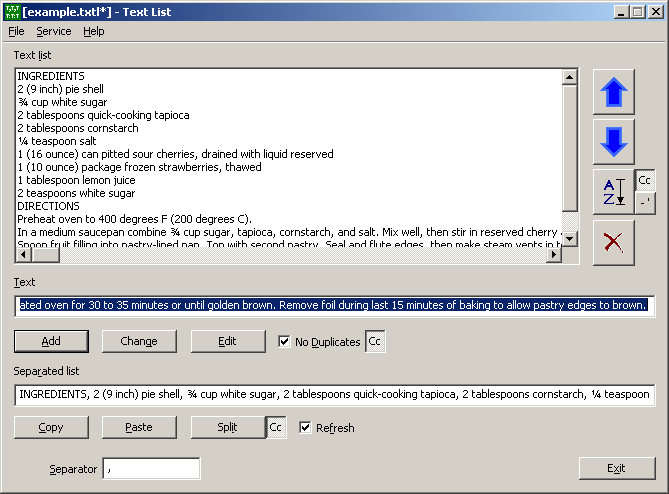Uncheck the No Duplicates checkbox
Viewport: 669px width, 494px height.
(x=285, y=342)
